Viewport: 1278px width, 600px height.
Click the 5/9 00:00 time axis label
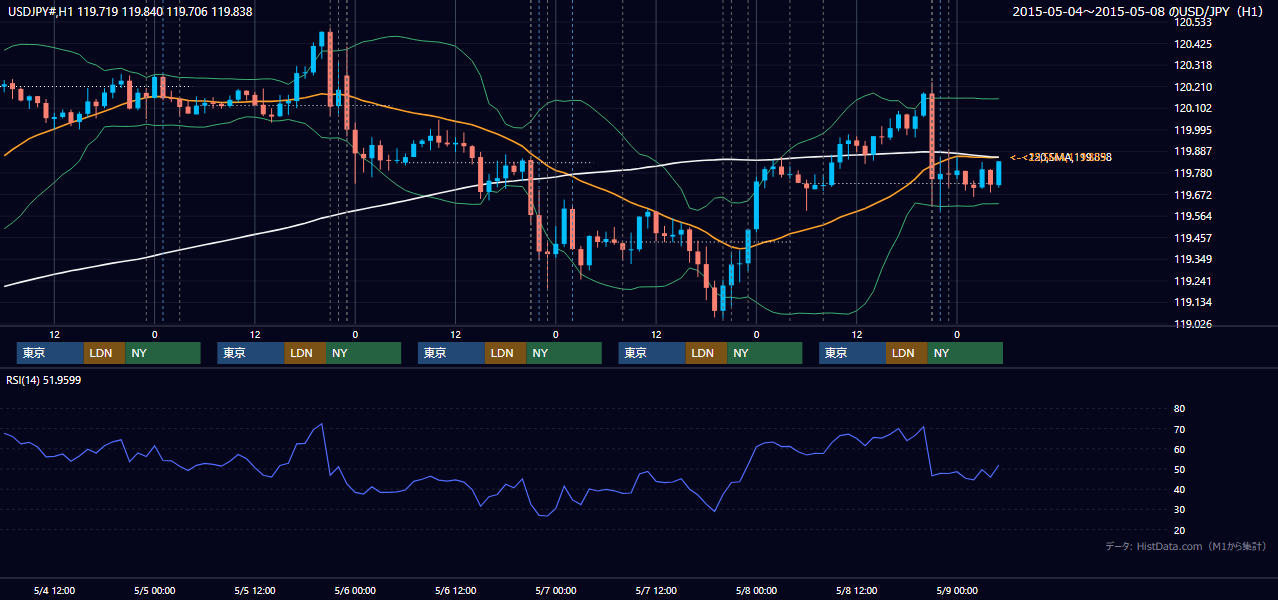(957, 590)
